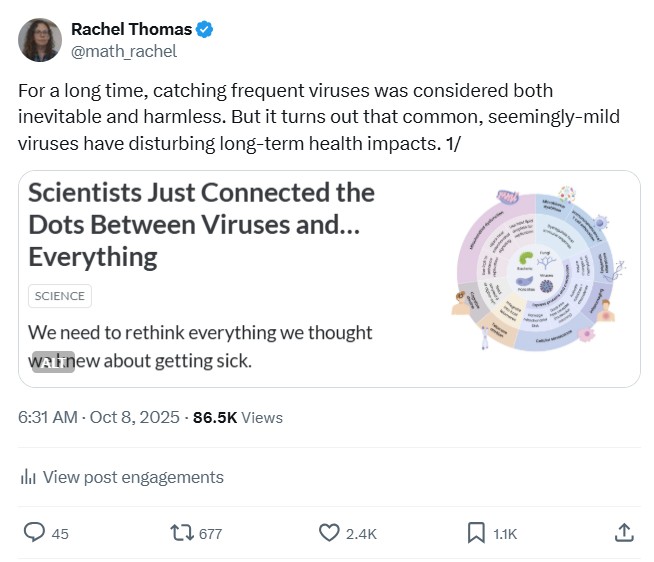Click the reply speech bubble icon
Viewport: 654px width, 562px height.
(x=34, y=533)
